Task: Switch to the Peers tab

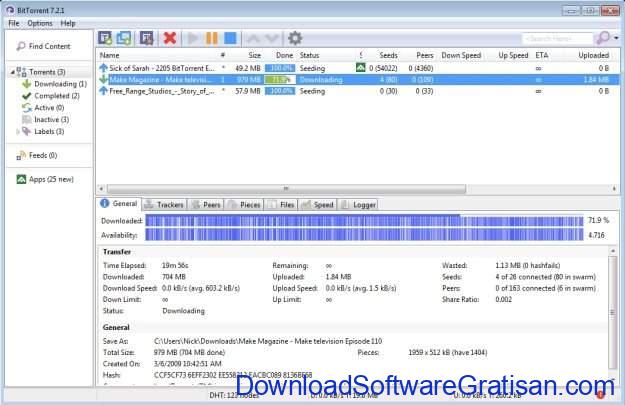Action: (206, 205)
